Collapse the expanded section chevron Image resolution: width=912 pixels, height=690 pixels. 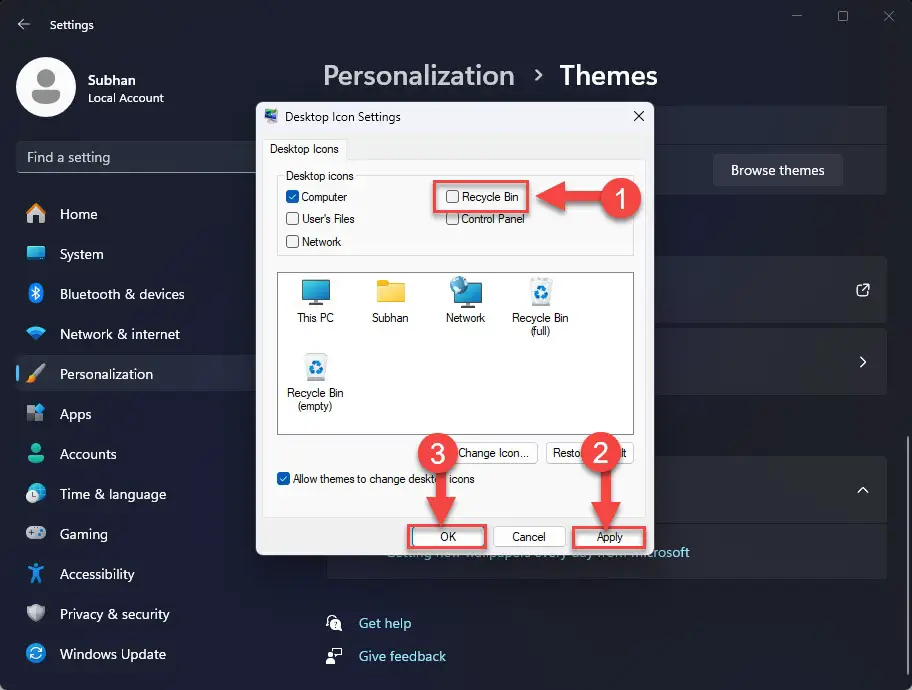[x=862, y=490]
